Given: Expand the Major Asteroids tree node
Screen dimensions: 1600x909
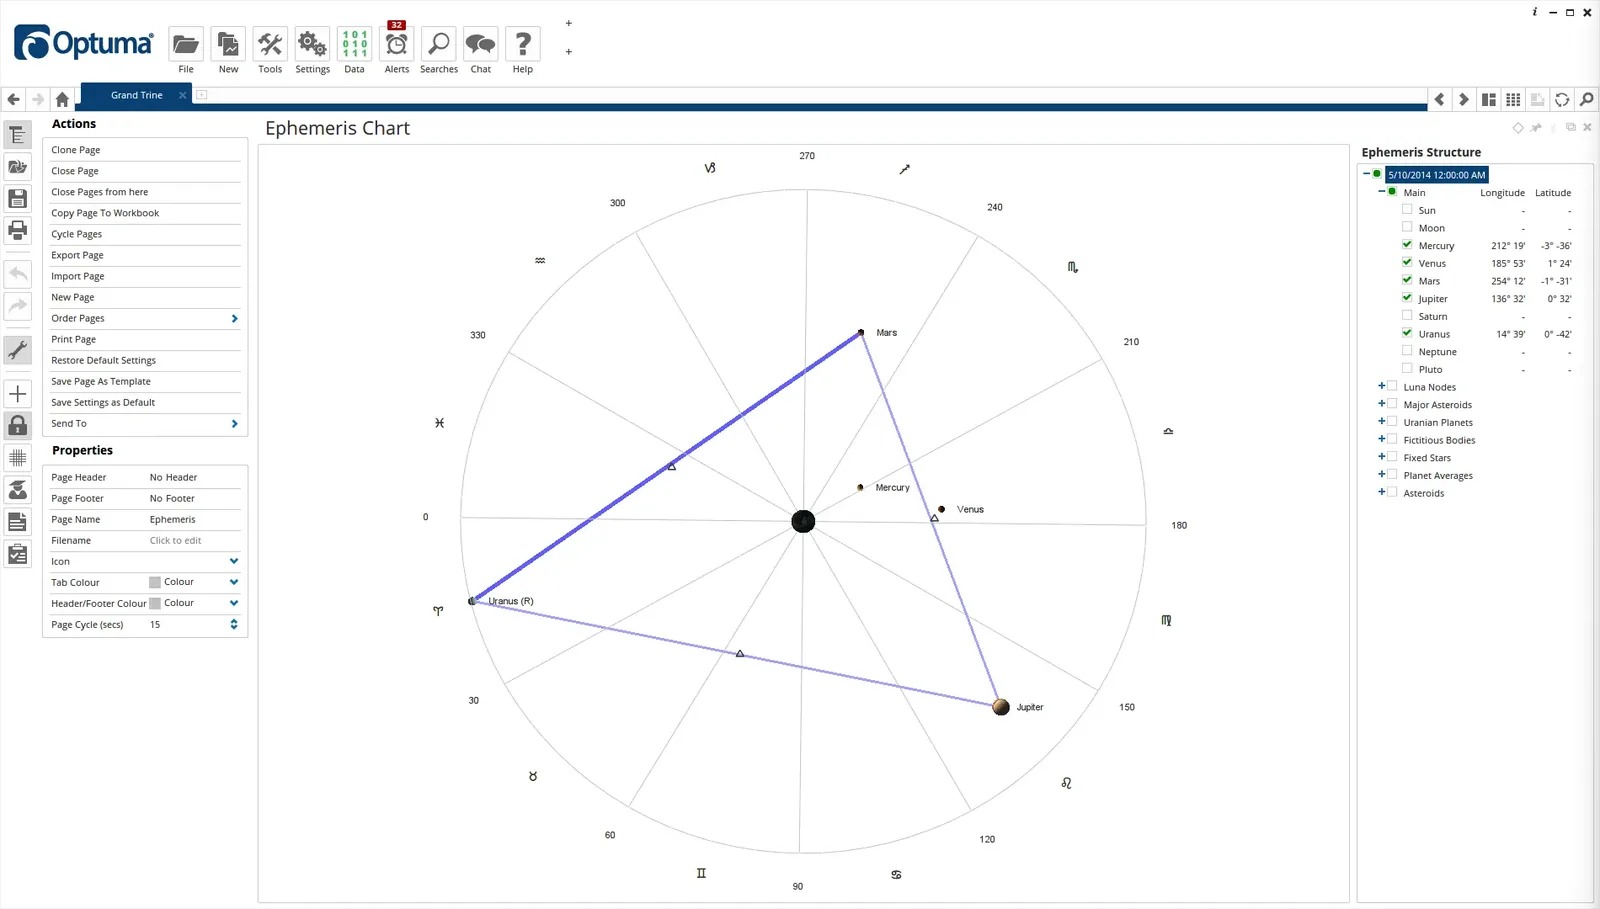Looking at the screenshot, I should [1382, 404].
